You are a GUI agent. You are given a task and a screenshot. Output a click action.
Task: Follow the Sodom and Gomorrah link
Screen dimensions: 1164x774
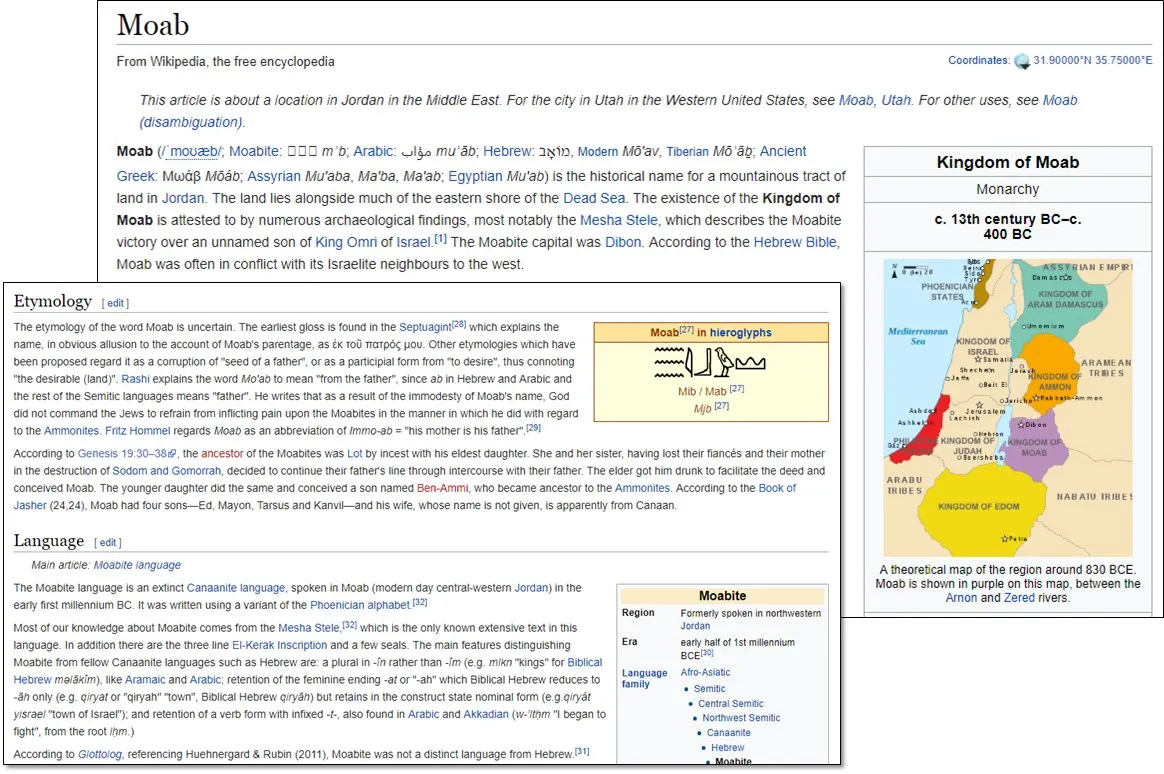click(x=166, y=471)
